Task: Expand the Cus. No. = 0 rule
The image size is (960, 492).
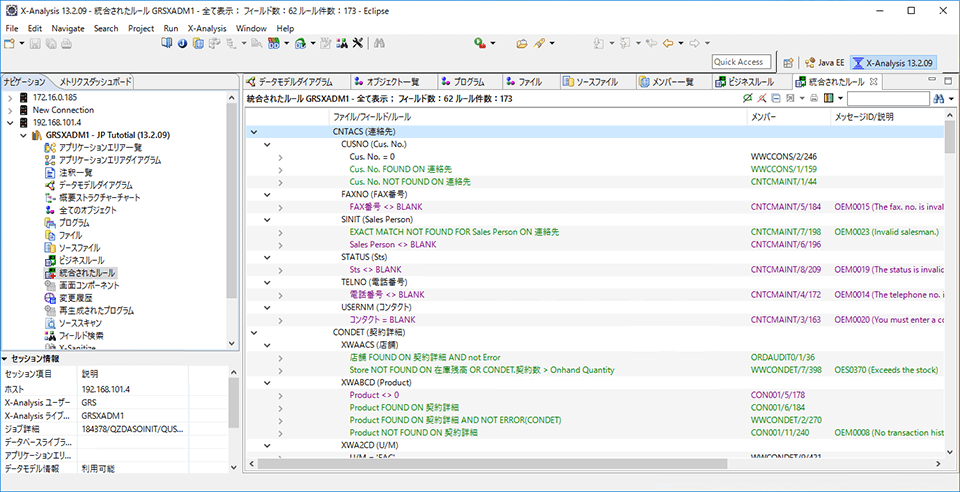Action: [280, 157]
